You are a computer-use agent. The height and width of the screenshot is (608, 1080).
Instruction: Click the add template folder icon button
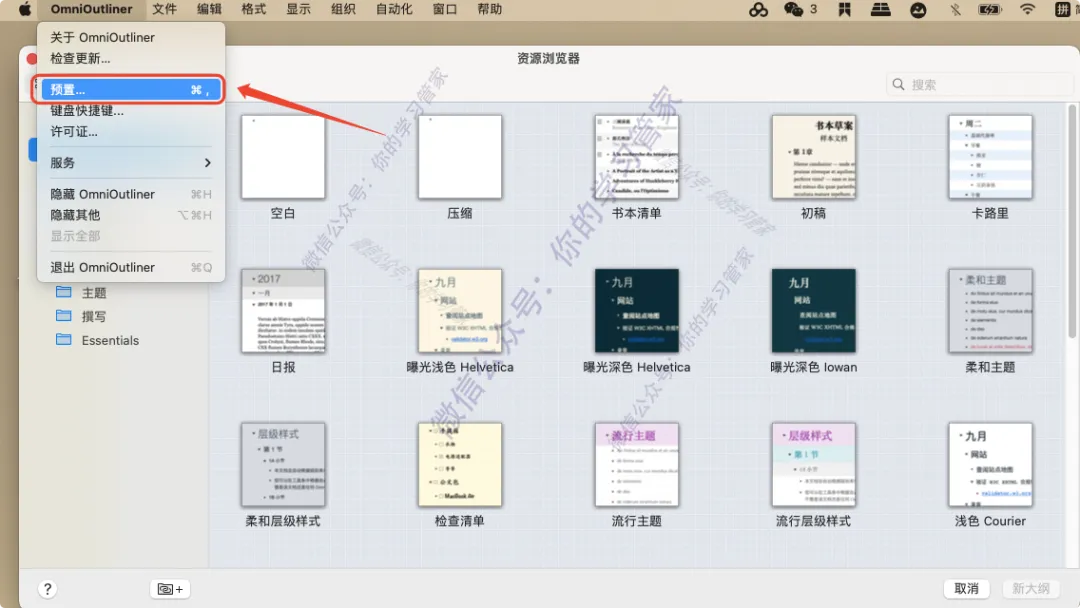(170, 589)
